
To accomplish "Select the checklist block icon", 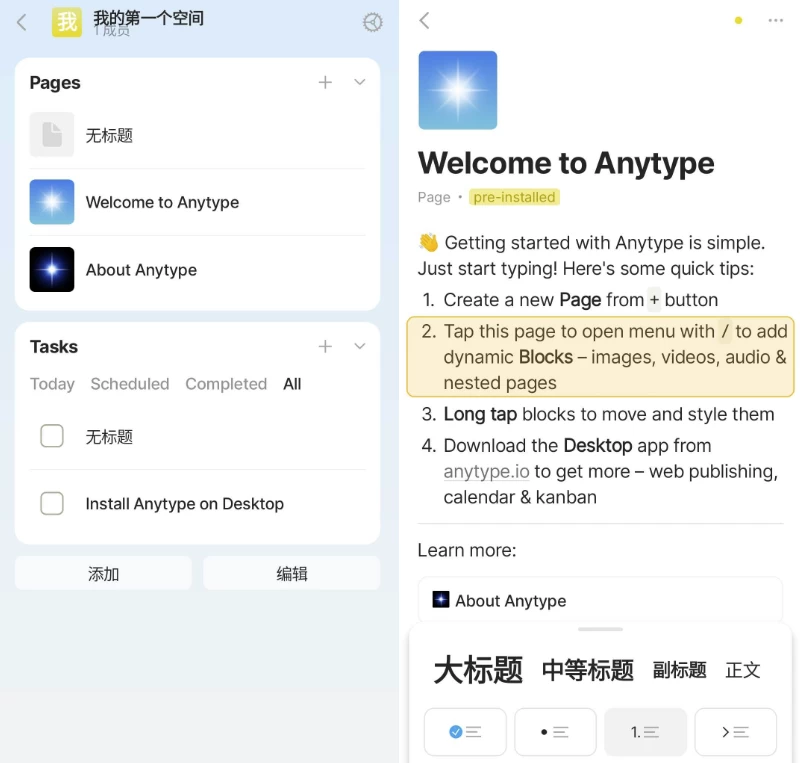I will pyautogui.click(x=464, y=732).
